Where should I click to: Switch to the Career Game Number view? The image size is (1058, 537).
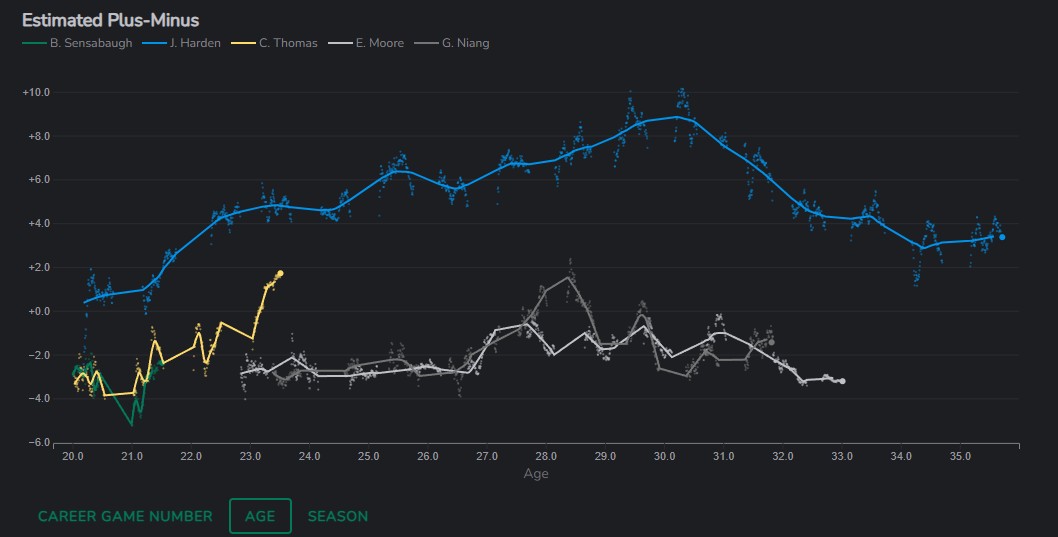click(125, 516)
